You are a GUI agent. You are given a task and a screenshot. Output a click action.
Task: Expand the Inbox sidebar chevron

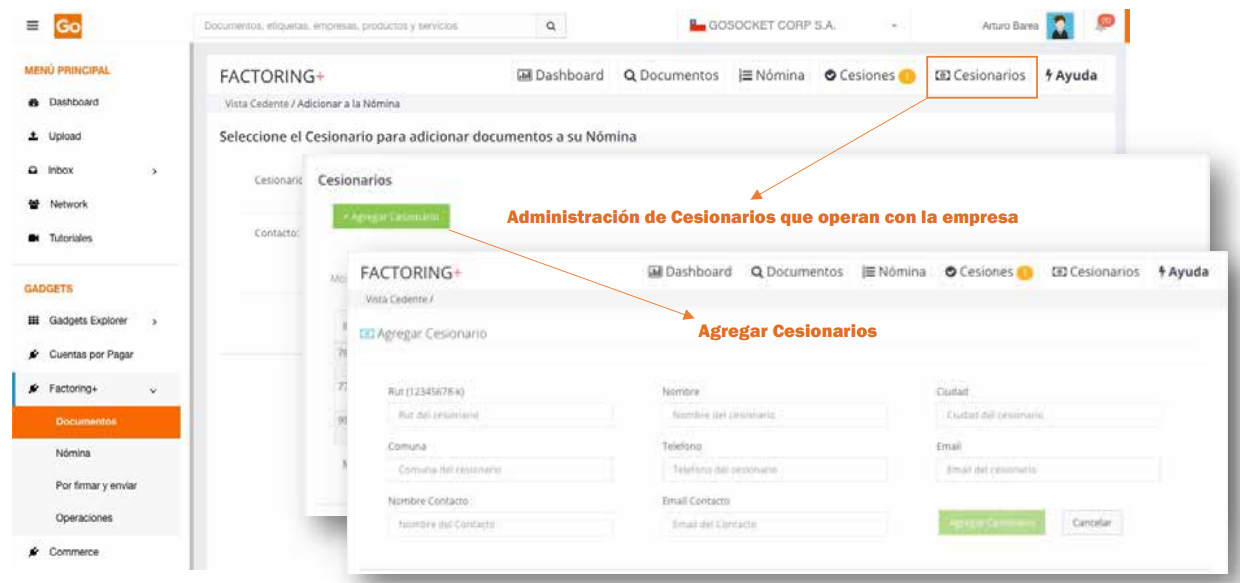[x=154, y=171]
